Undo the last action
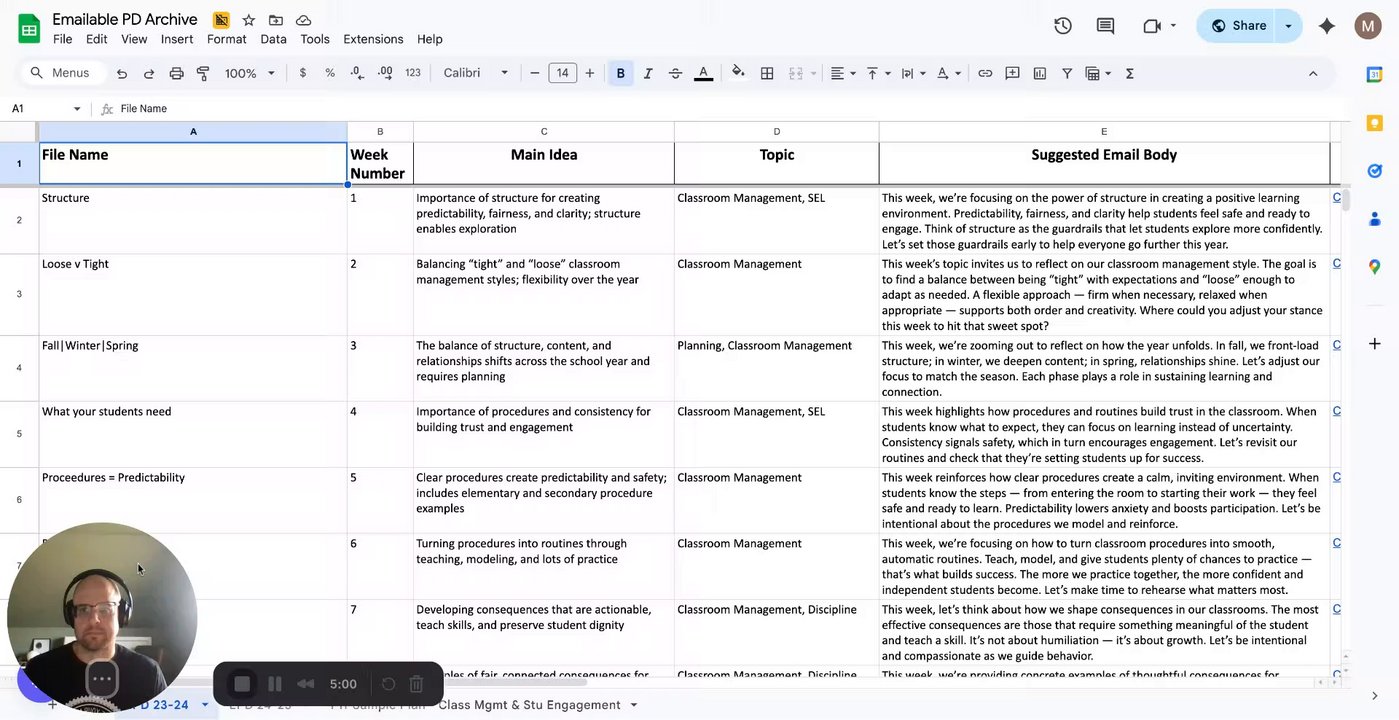Image resolution: width=1399 pixels, height=720 pixels. [x=122, y=73]
